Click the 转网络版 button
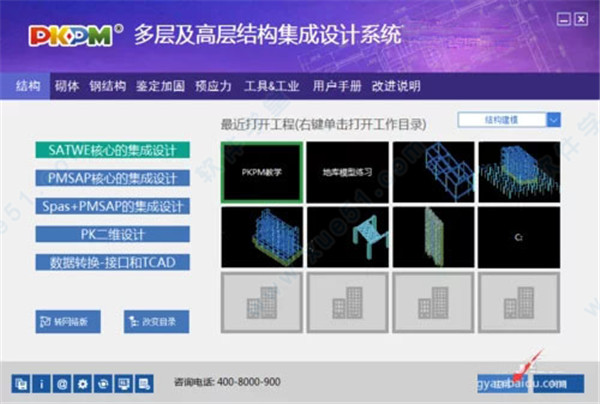The image size is (600, 404). (x=68, y=322)
